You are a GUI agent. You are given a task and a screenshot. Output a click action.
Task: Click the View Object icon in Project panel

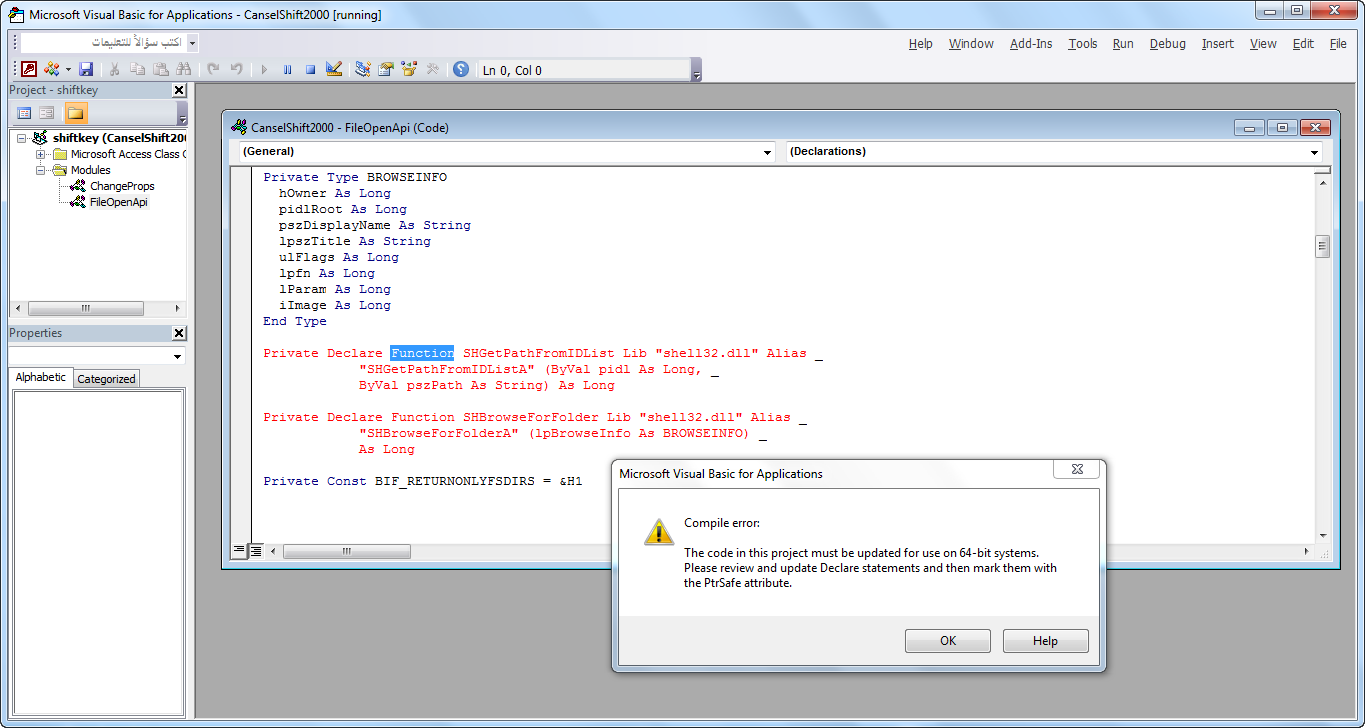47,113
